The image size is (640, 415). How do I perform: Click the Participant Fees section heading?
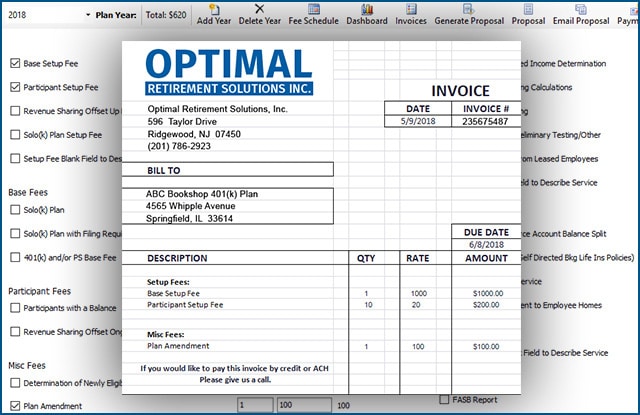(40, 291)
